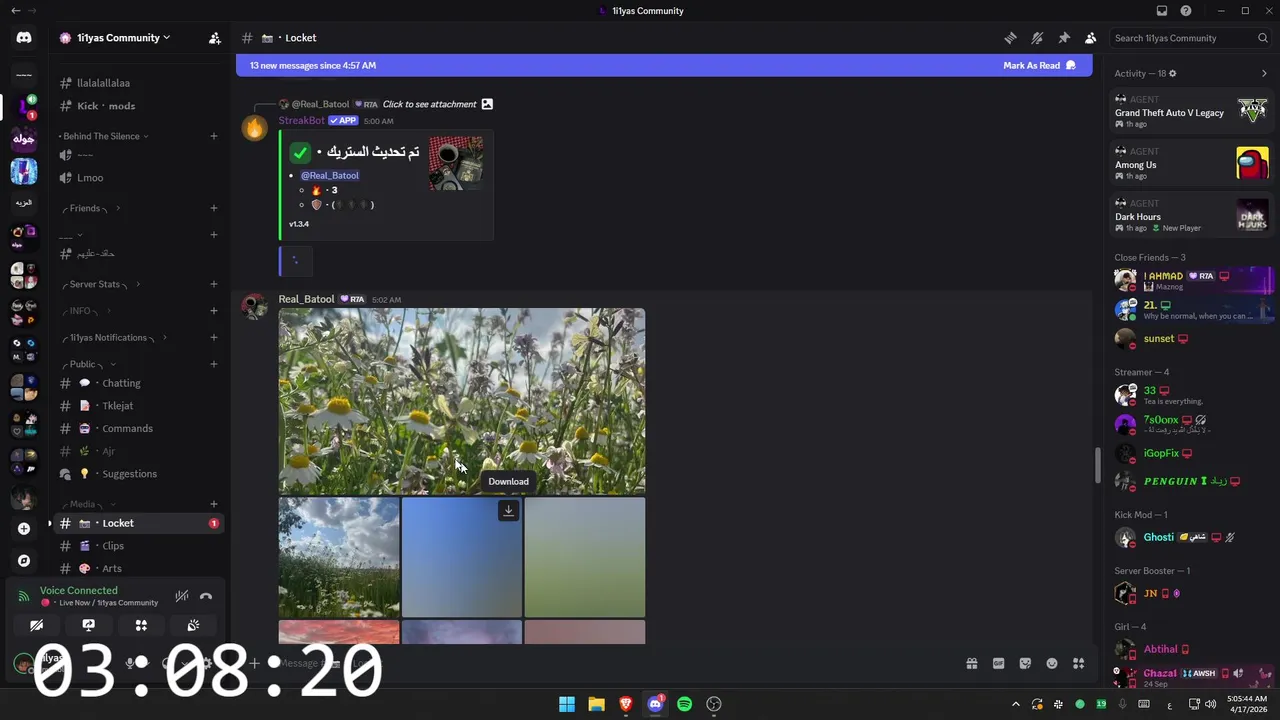Open the Real_Batool username above the photos
Image resolution: width=1280 pixels, height=720 pixels.
point(306,299)
